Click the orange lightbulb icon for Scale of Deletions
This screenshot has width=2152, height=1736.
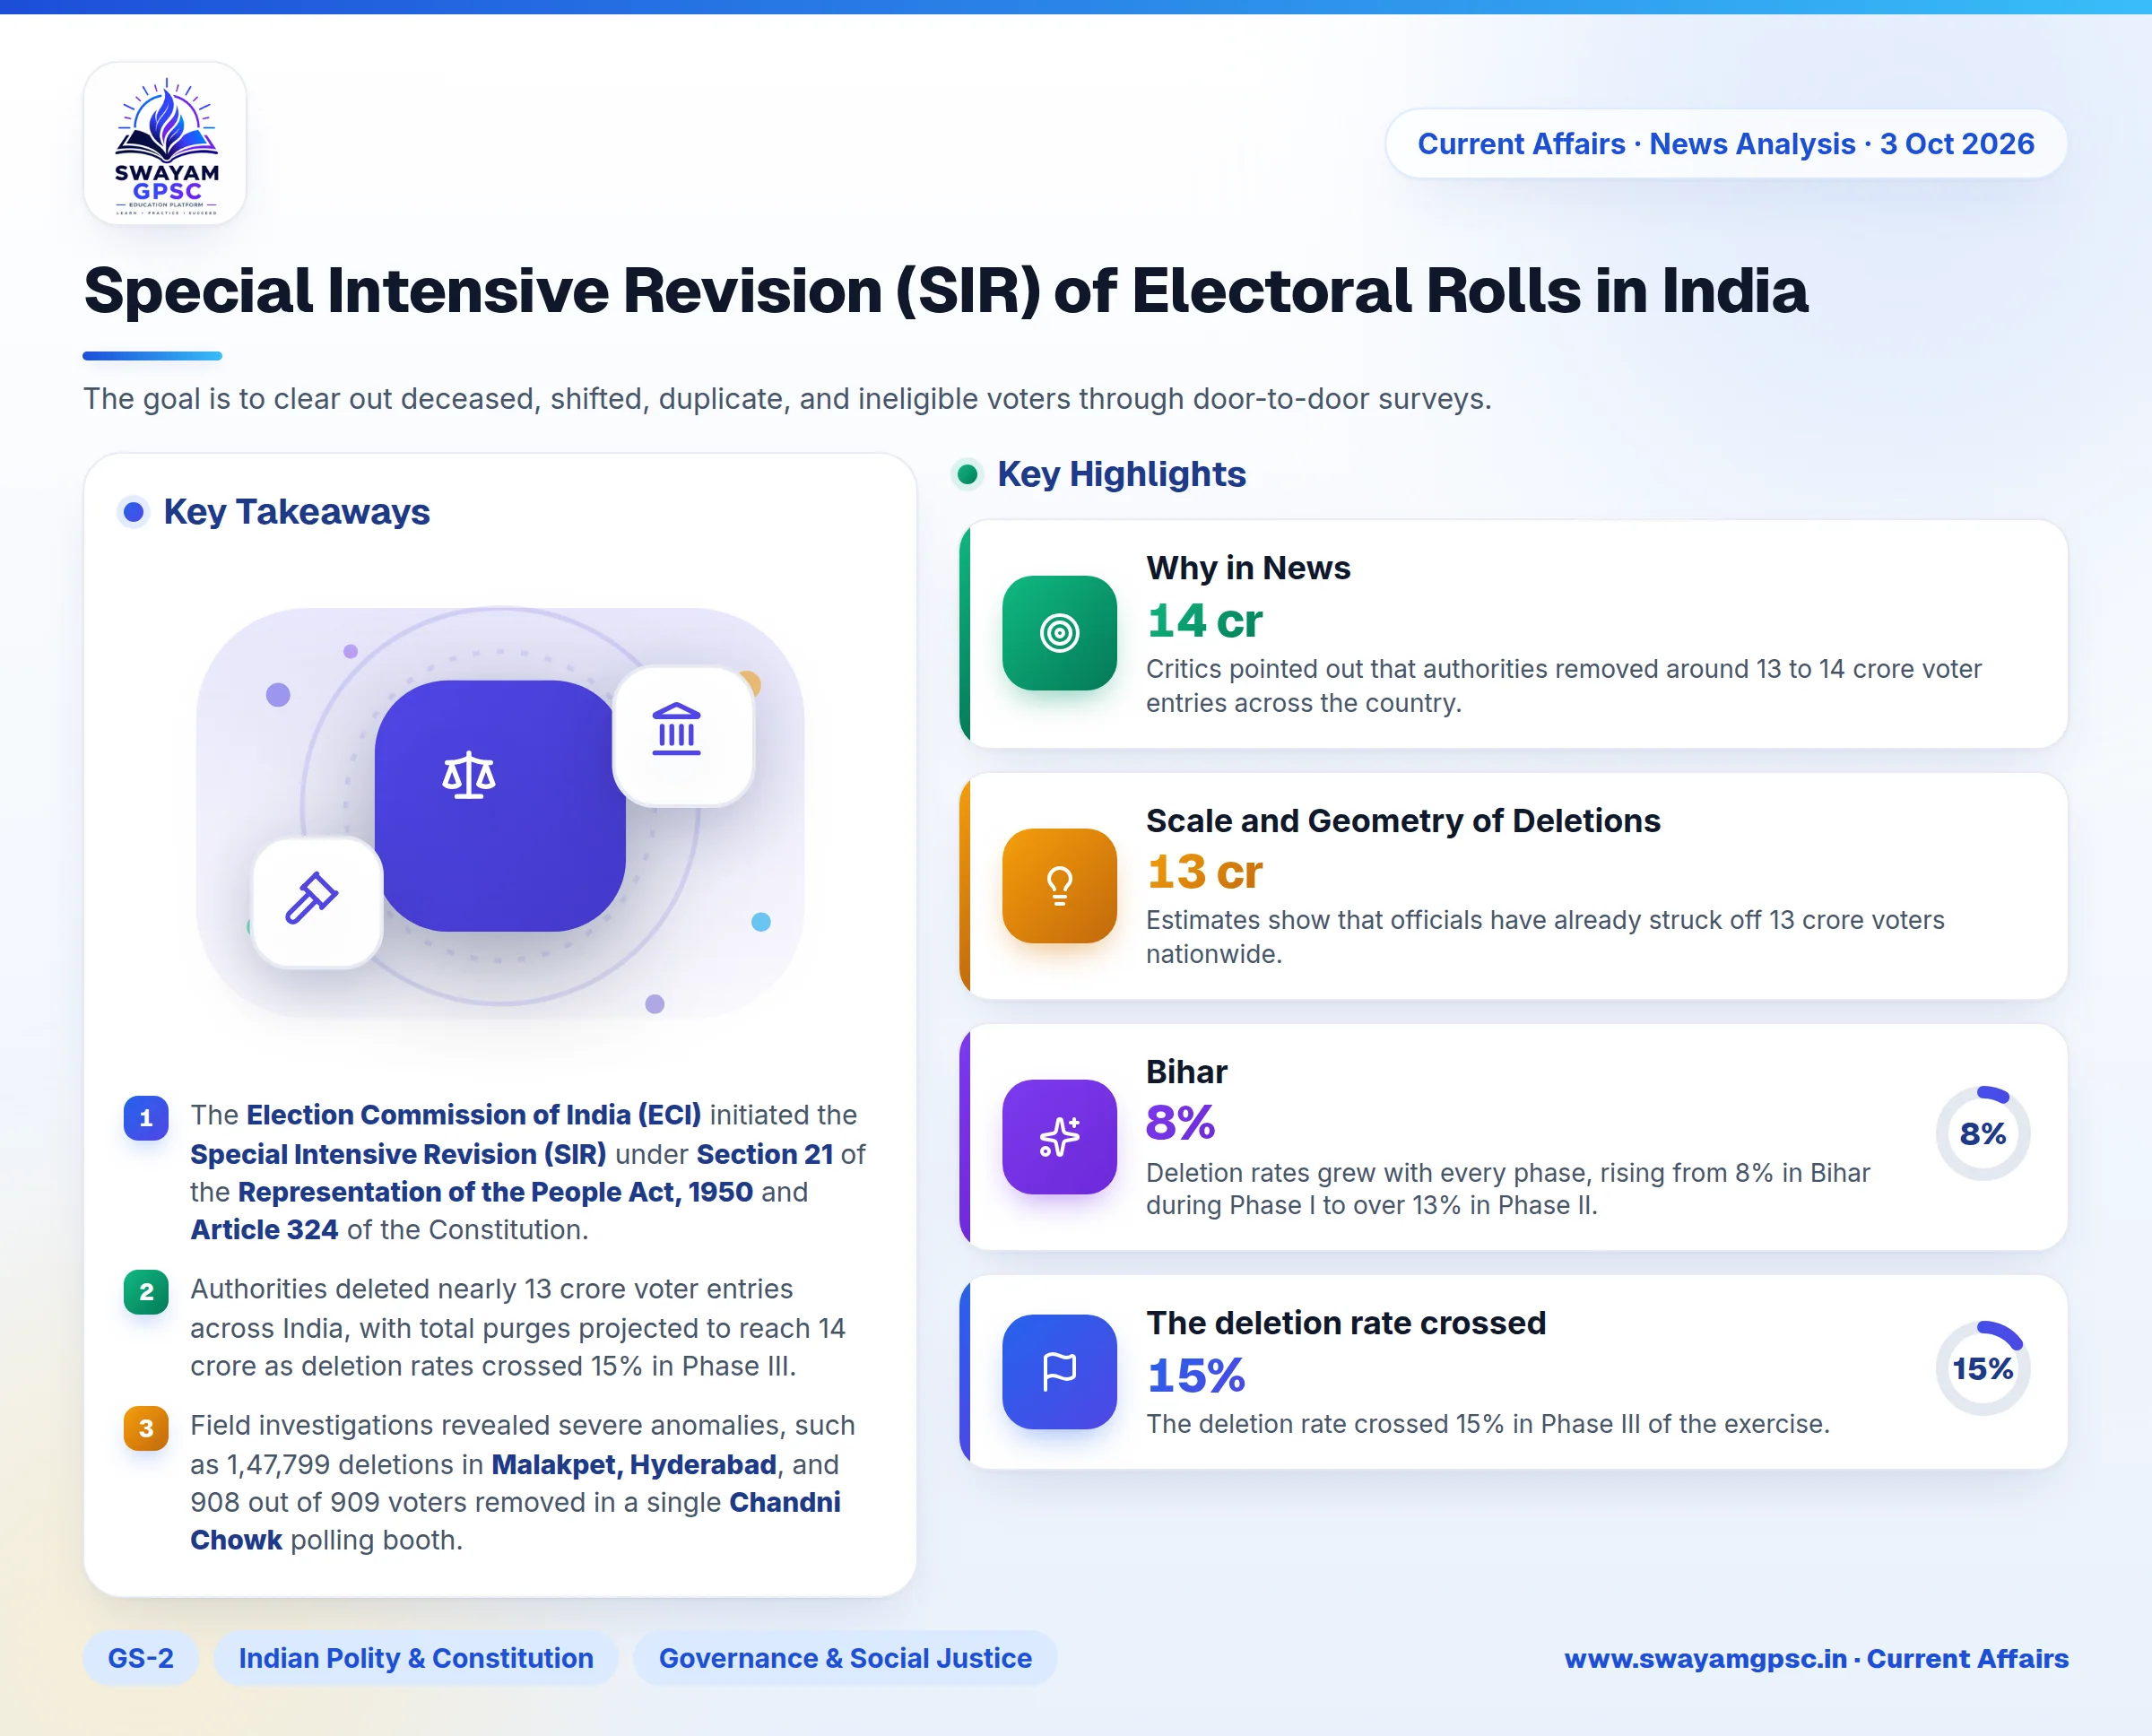1059,885
